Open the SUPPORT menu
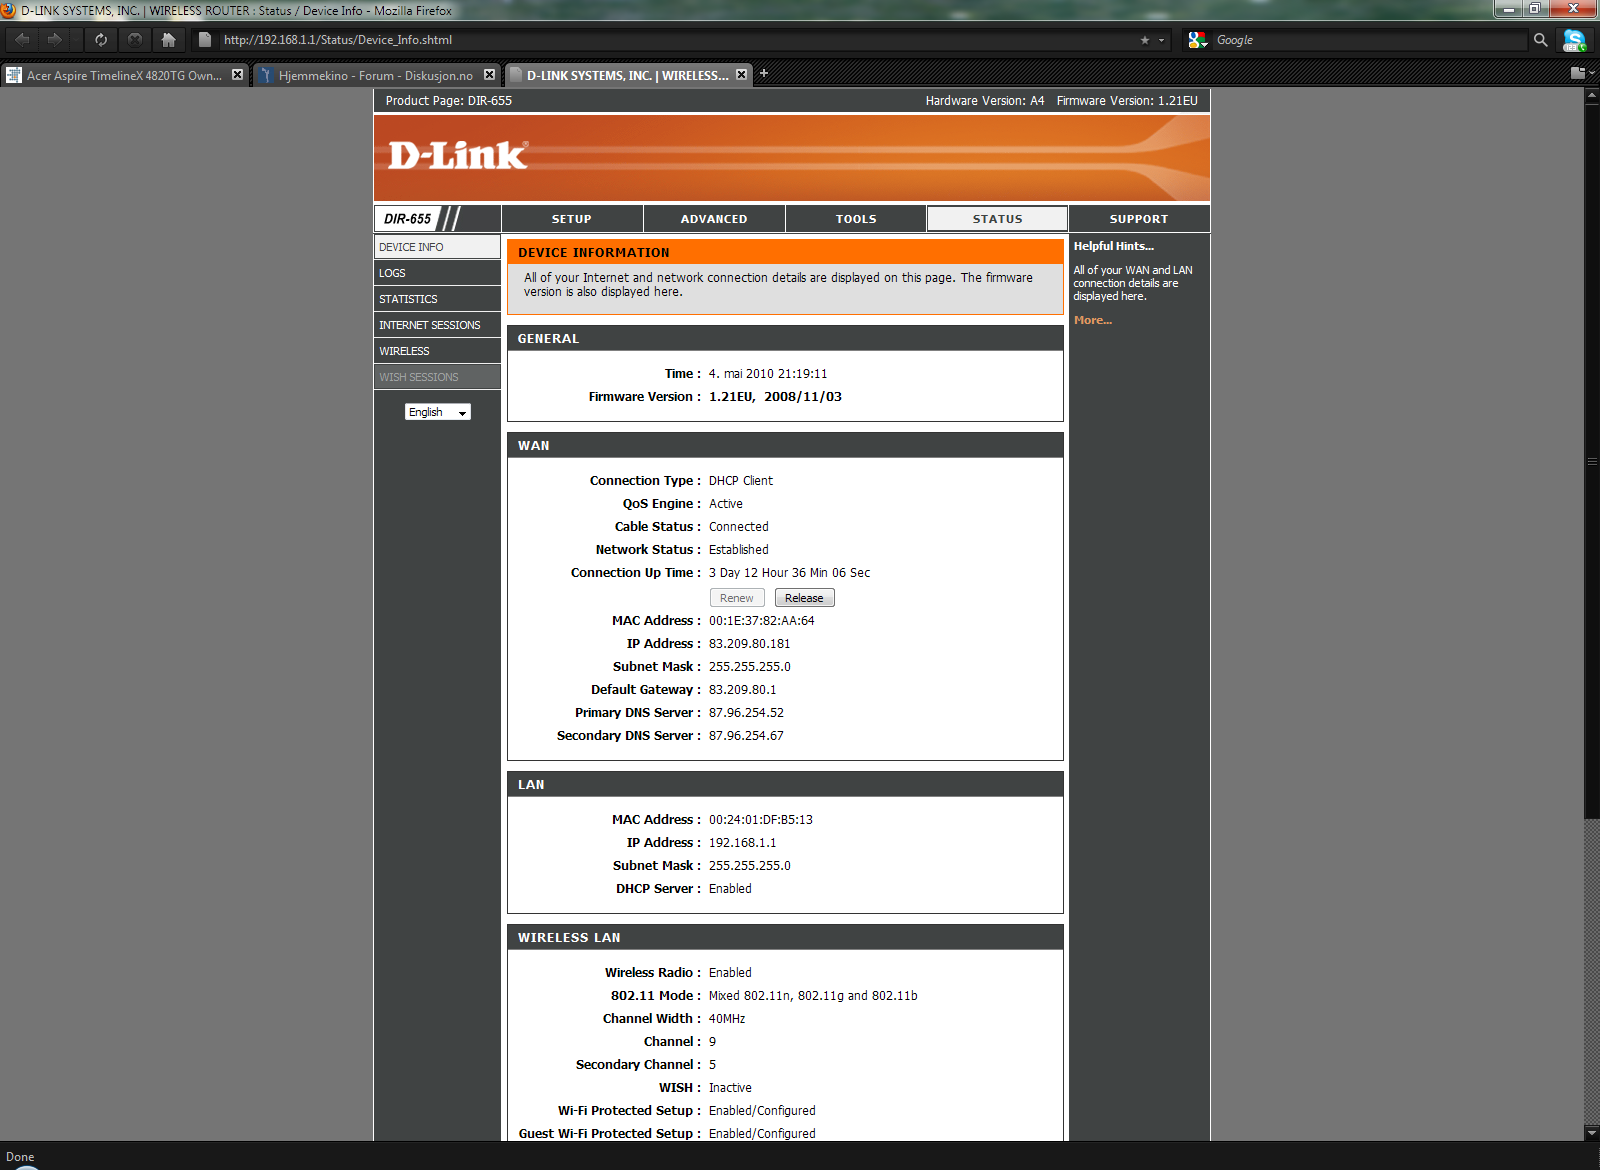 tap(1139, 219)
